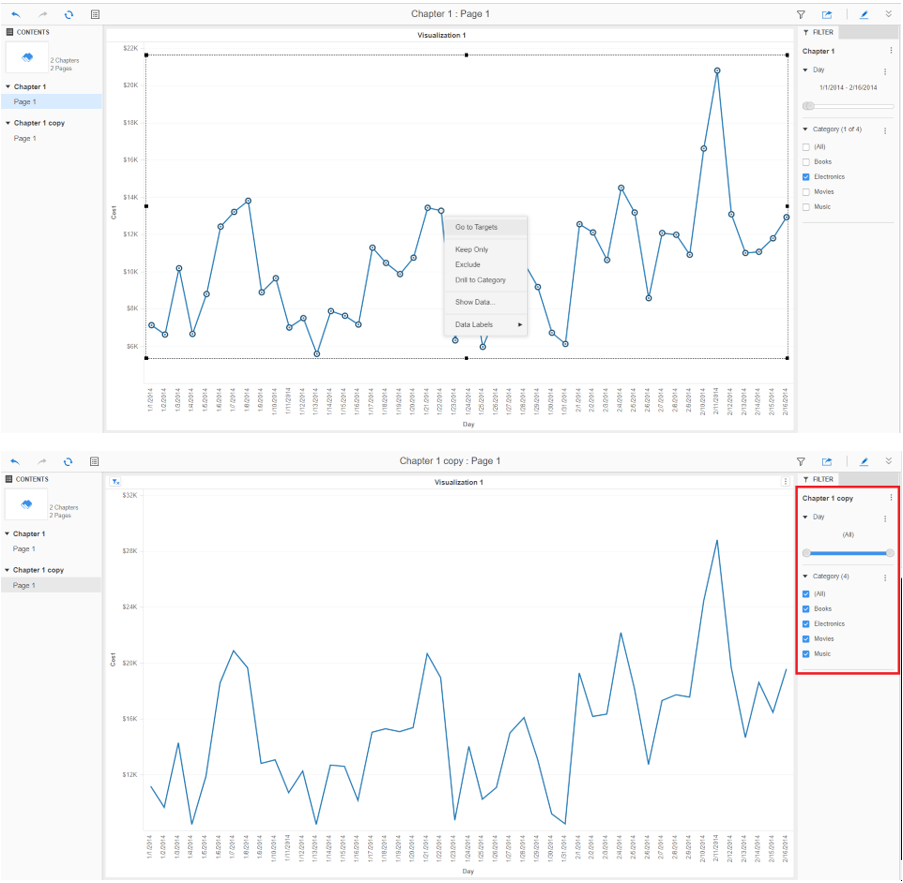Select Show Data from the context menu

(474, 302)
